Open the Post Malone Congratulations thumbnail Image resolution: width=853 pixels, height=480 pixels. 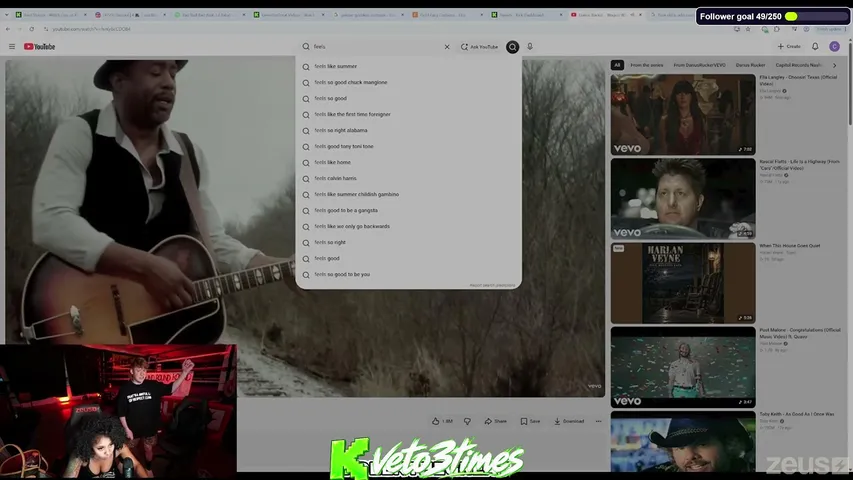click(683, 367)
